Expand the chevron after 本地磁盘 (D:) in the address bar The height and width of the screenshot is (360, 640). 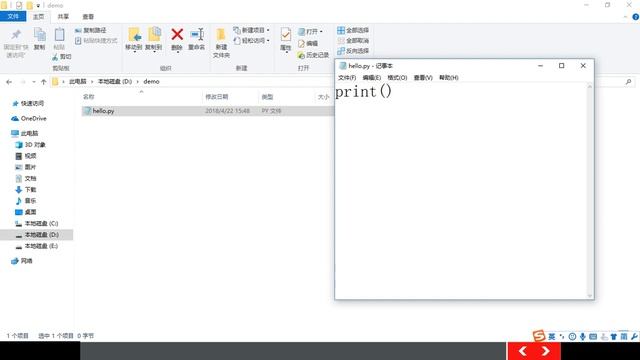click(138, 82)
